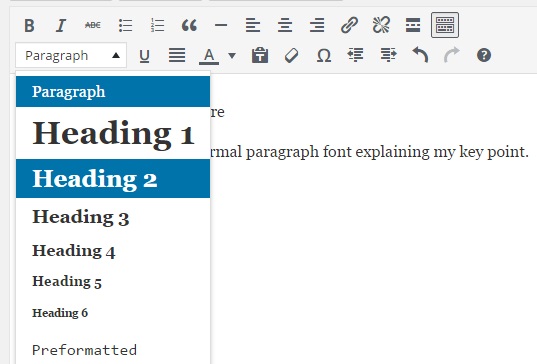
Task: Remove the link with the unlink icon
Action: point(381,25)
